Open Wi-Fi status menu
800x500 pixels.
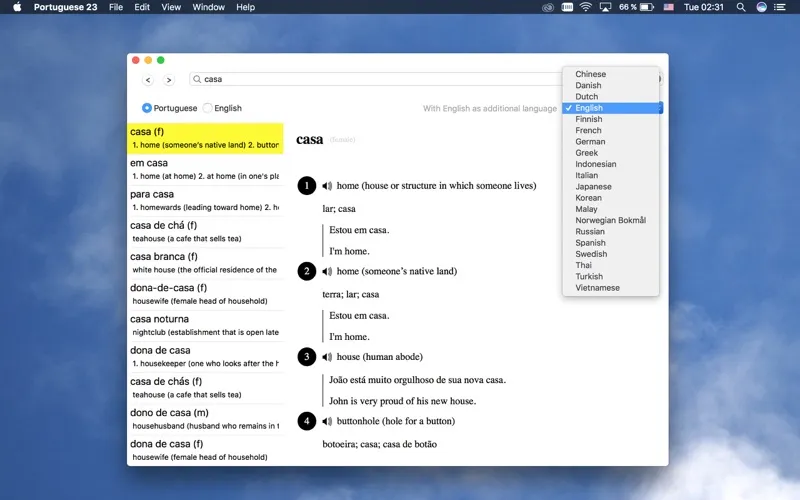tap(586, 7)
